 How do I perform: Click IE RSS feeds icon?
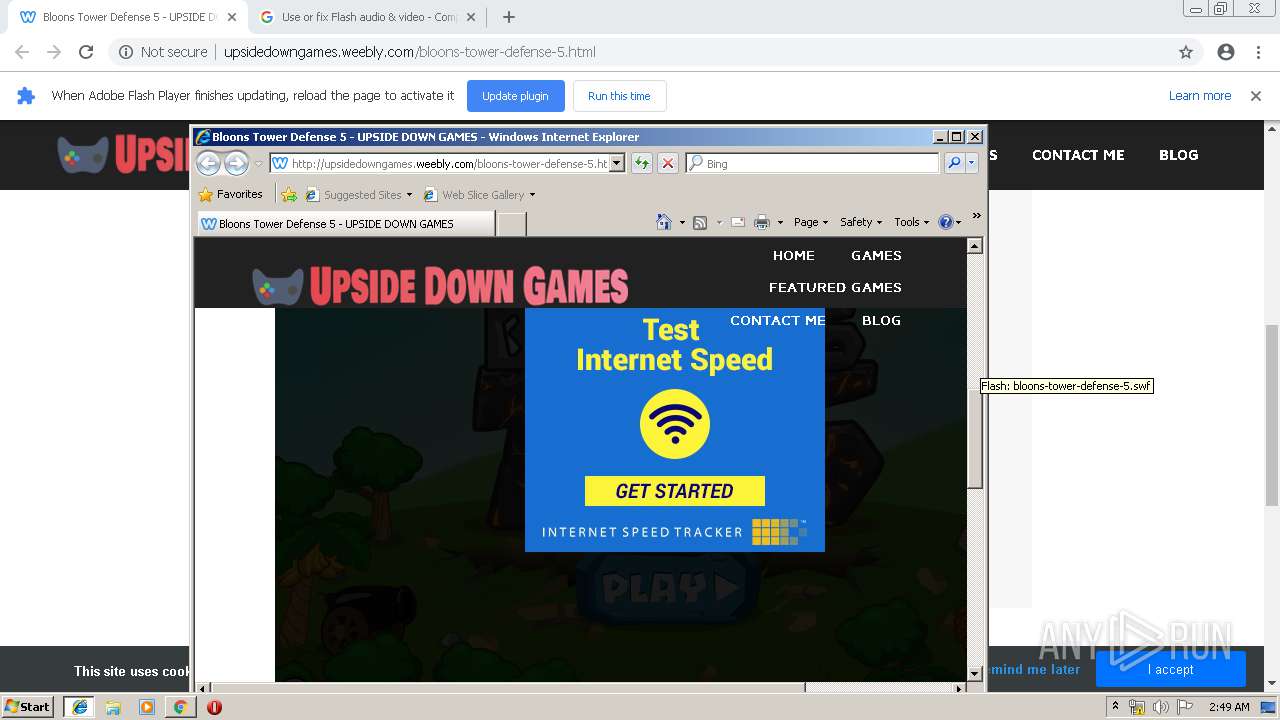[700, 222]
